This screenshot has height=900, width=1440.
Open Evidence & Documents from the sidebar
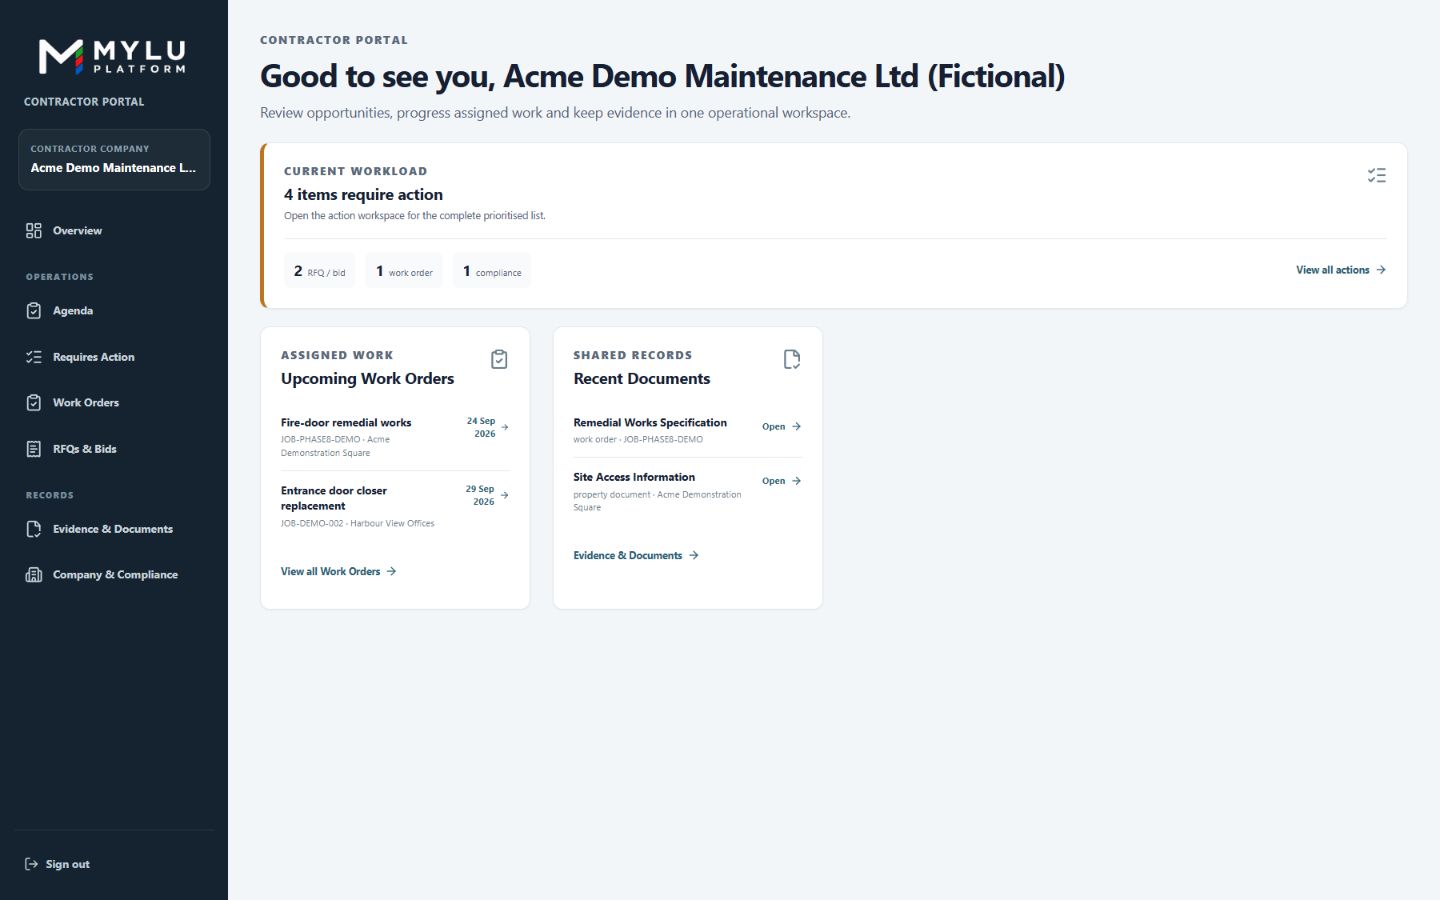click(114, 529)
